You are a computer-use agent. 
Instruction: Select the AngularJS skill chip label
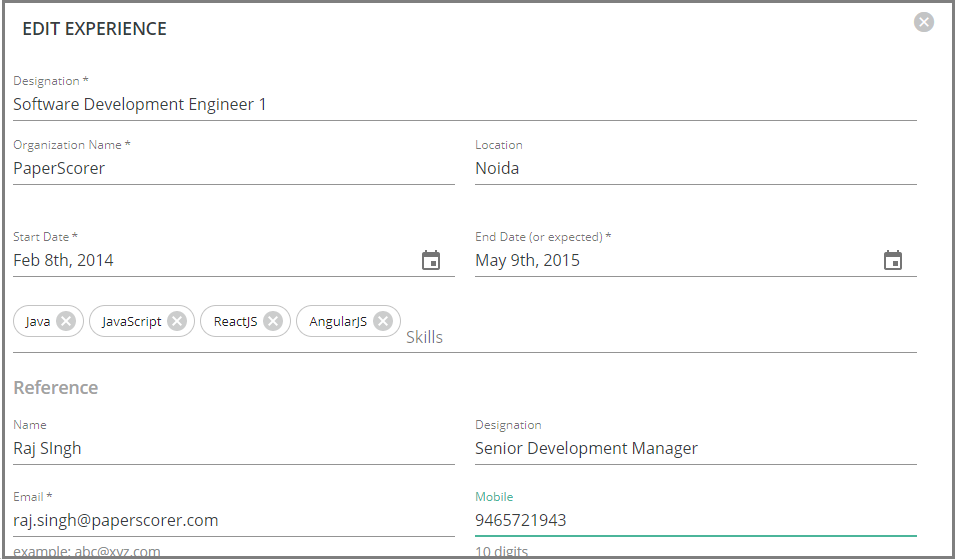click(x=338, y=321)
